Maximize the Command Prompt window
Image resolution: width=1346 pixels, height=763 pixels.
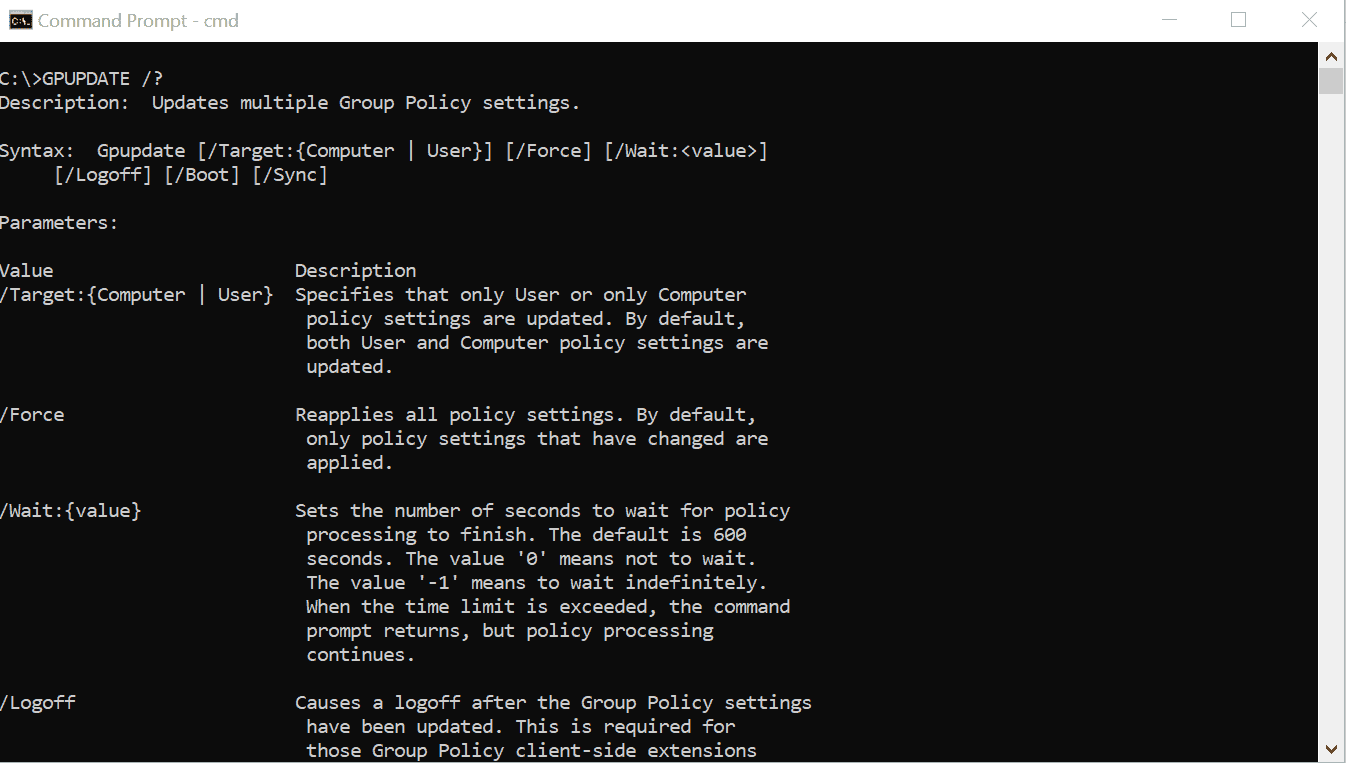click(1238, 20)
